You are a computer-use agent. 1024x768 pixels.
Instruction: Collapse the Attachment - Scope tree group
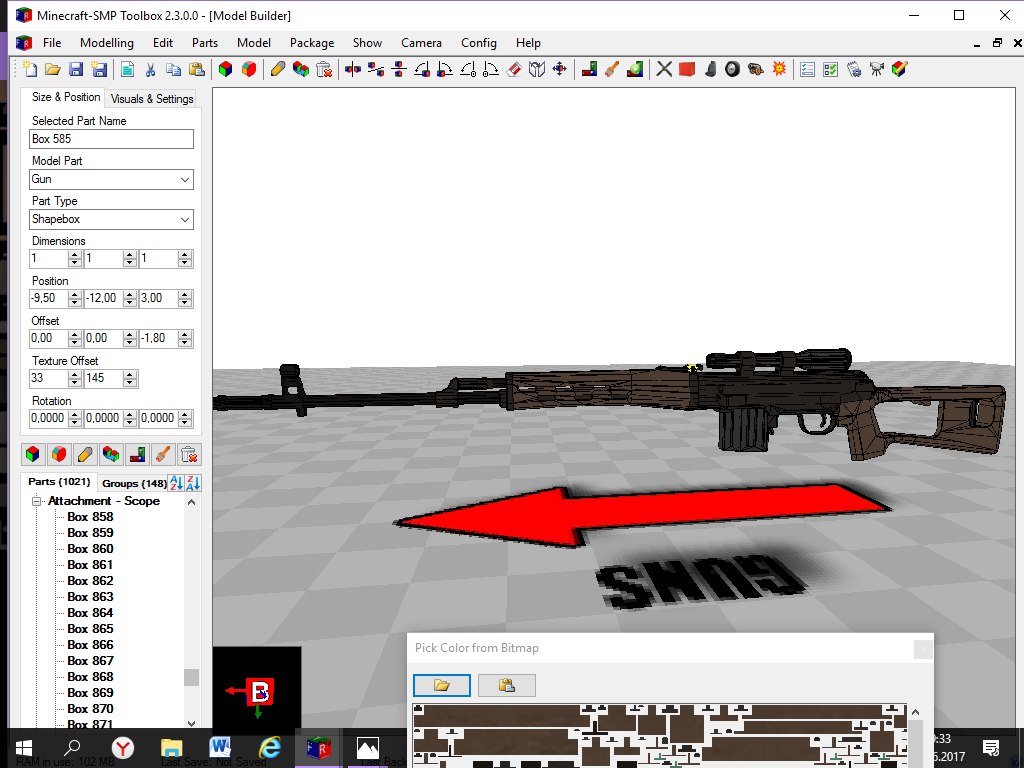pyautogui.click(x=37, y=502)
